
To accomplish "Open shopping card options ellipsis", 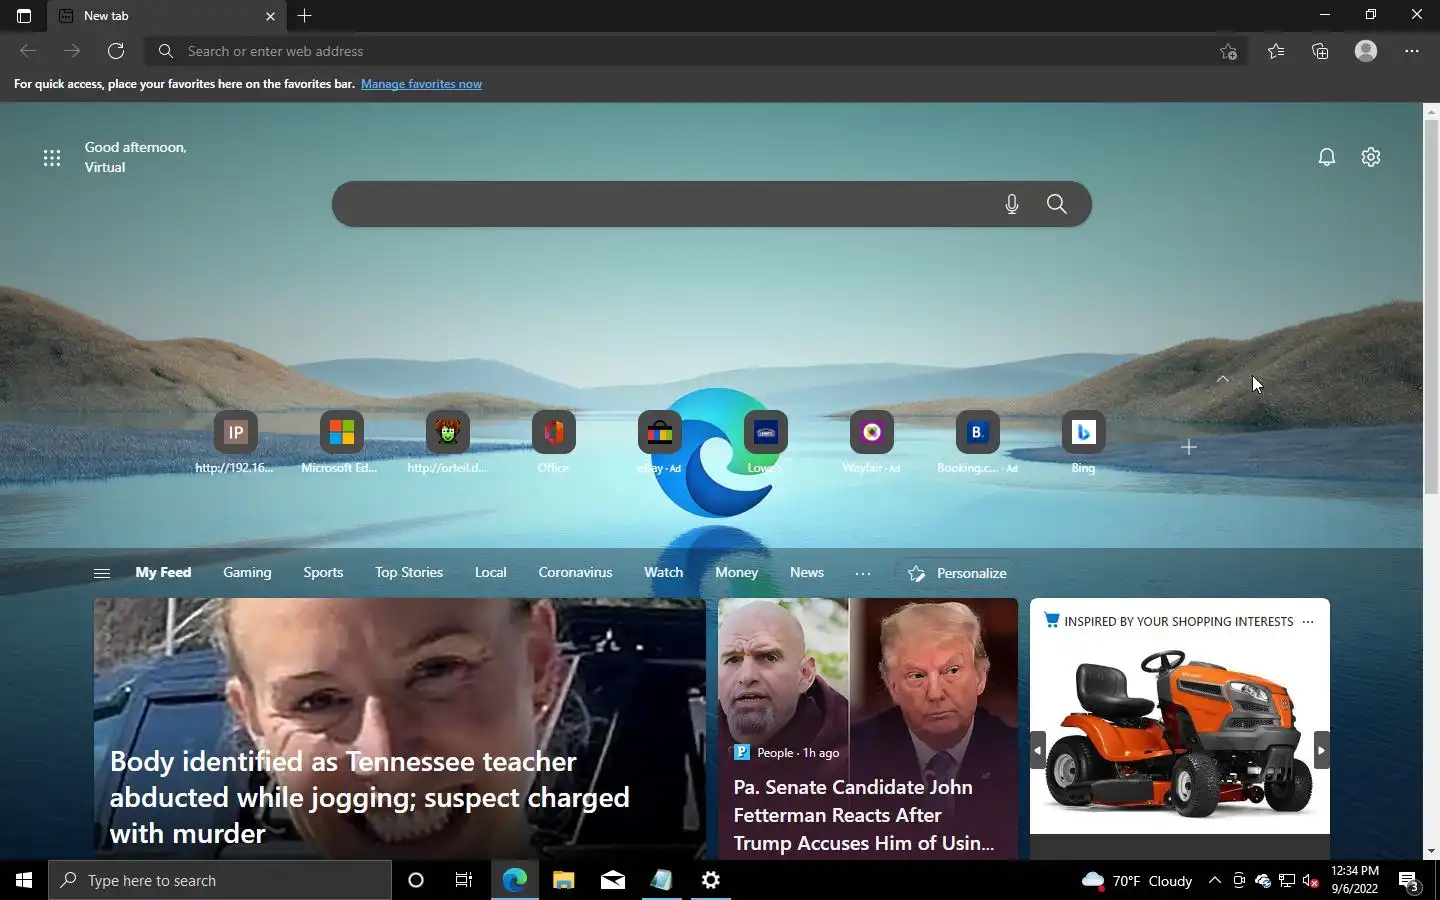I will coord(1308,621).
